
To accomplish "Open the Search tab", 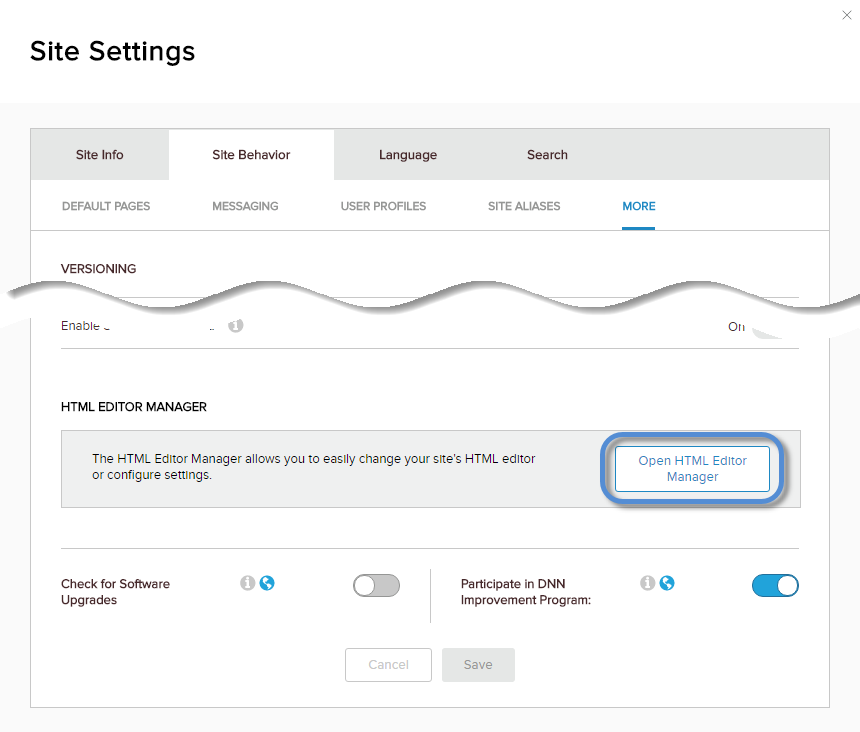I will [547, 155].
